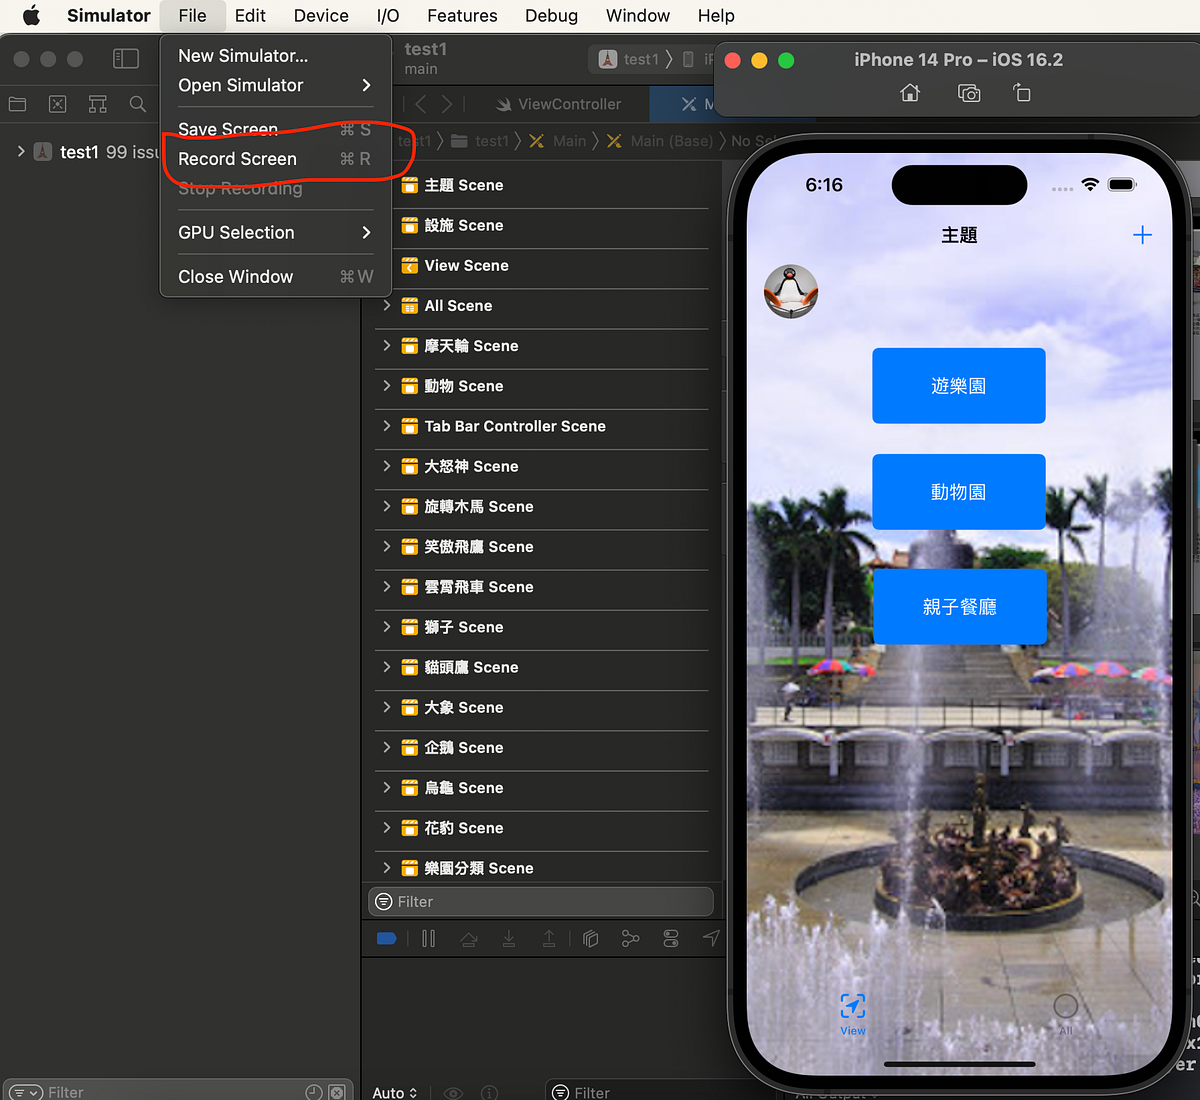
Task: Open the Project navigator folder icon
Action: (x=17, y=103)
